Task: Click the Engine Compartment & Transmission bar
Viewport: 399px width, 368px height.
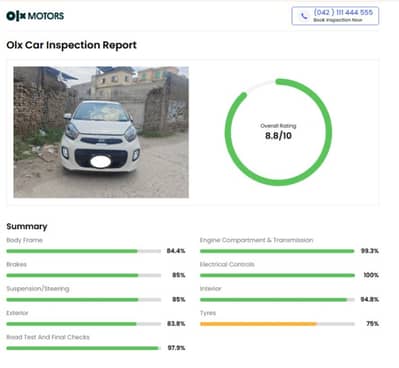Action: (277, 251)
